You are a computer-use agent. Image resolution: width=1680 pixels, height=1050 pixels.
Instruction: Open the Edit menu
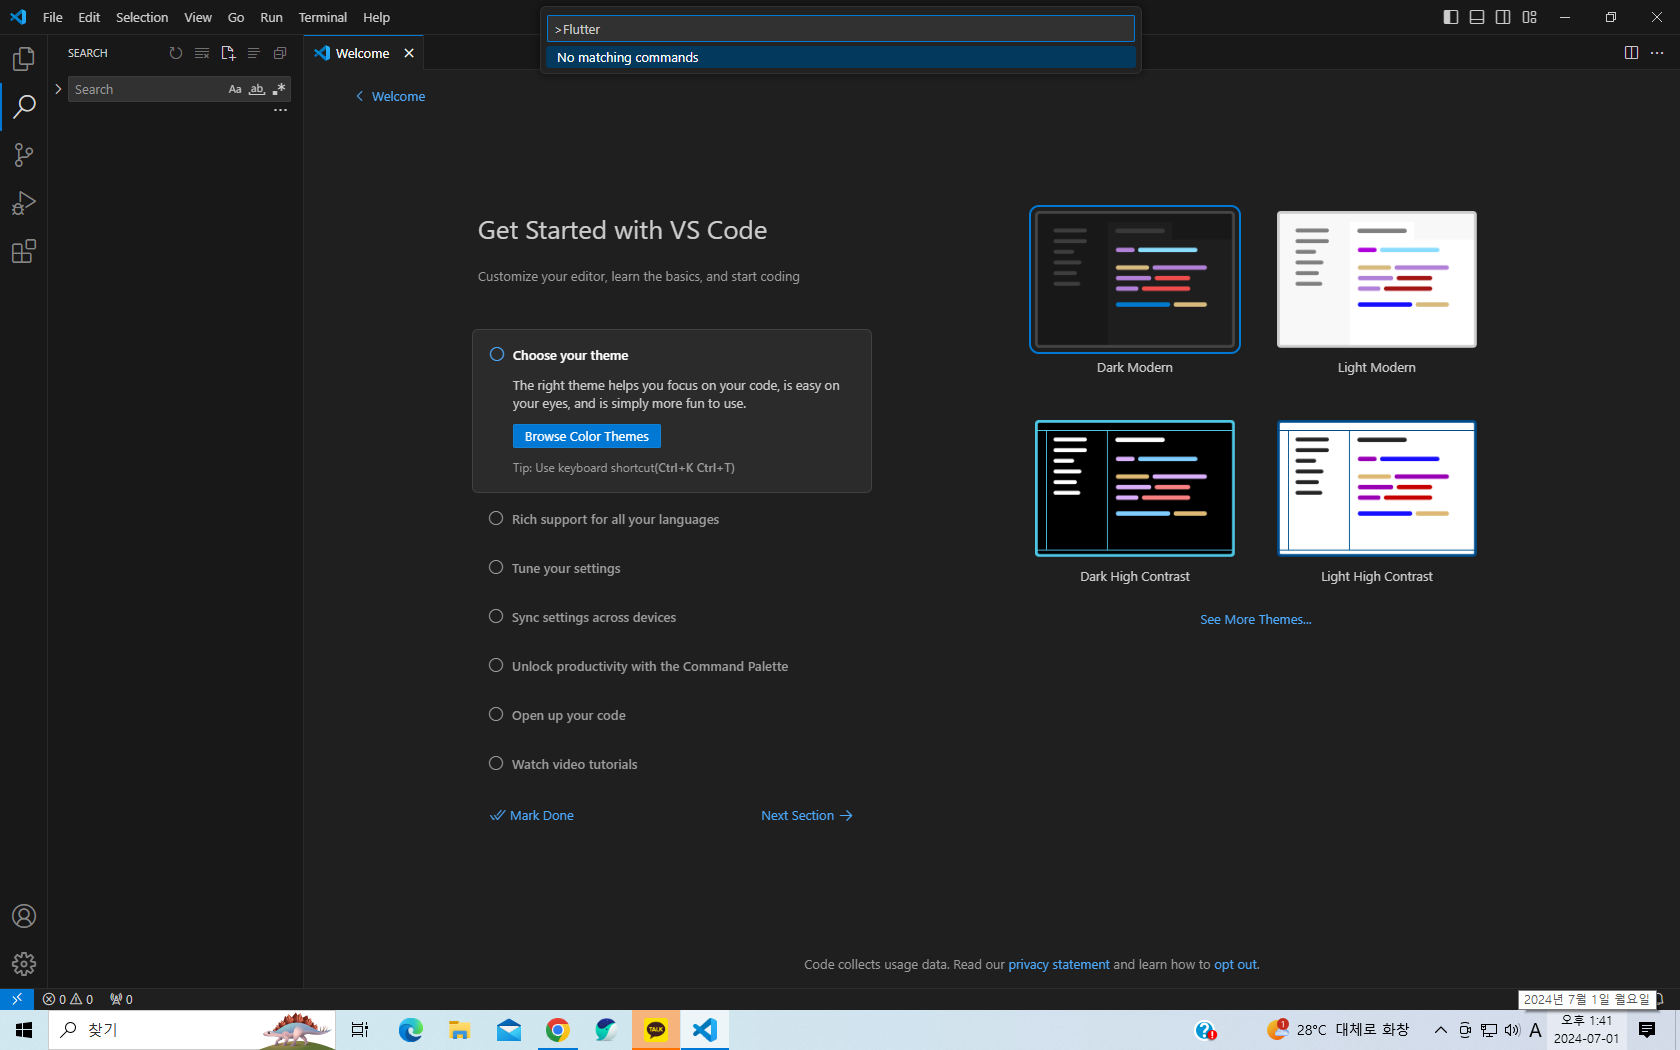[x=89, y=17]
